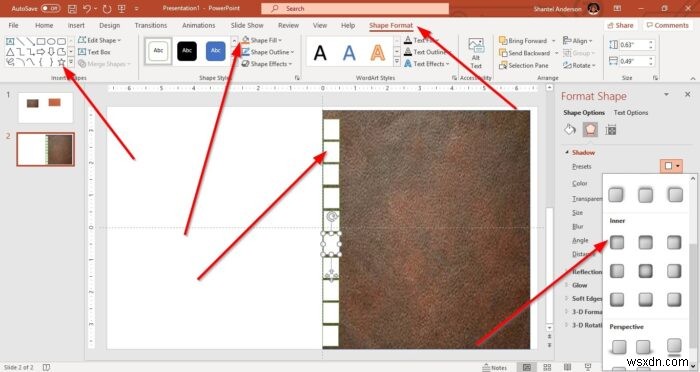
Task: Open Align dropdown
Action: pos(577,41)
